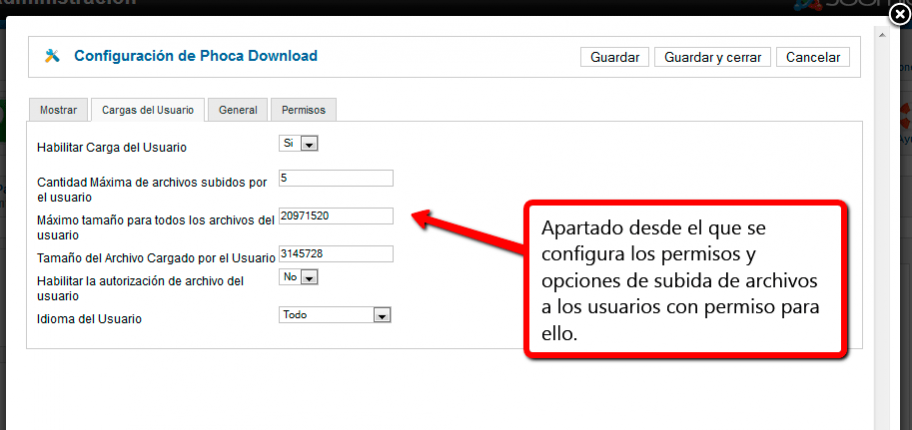Click the Guardar button
Screen dimensions: 912x430
[615, 58]
